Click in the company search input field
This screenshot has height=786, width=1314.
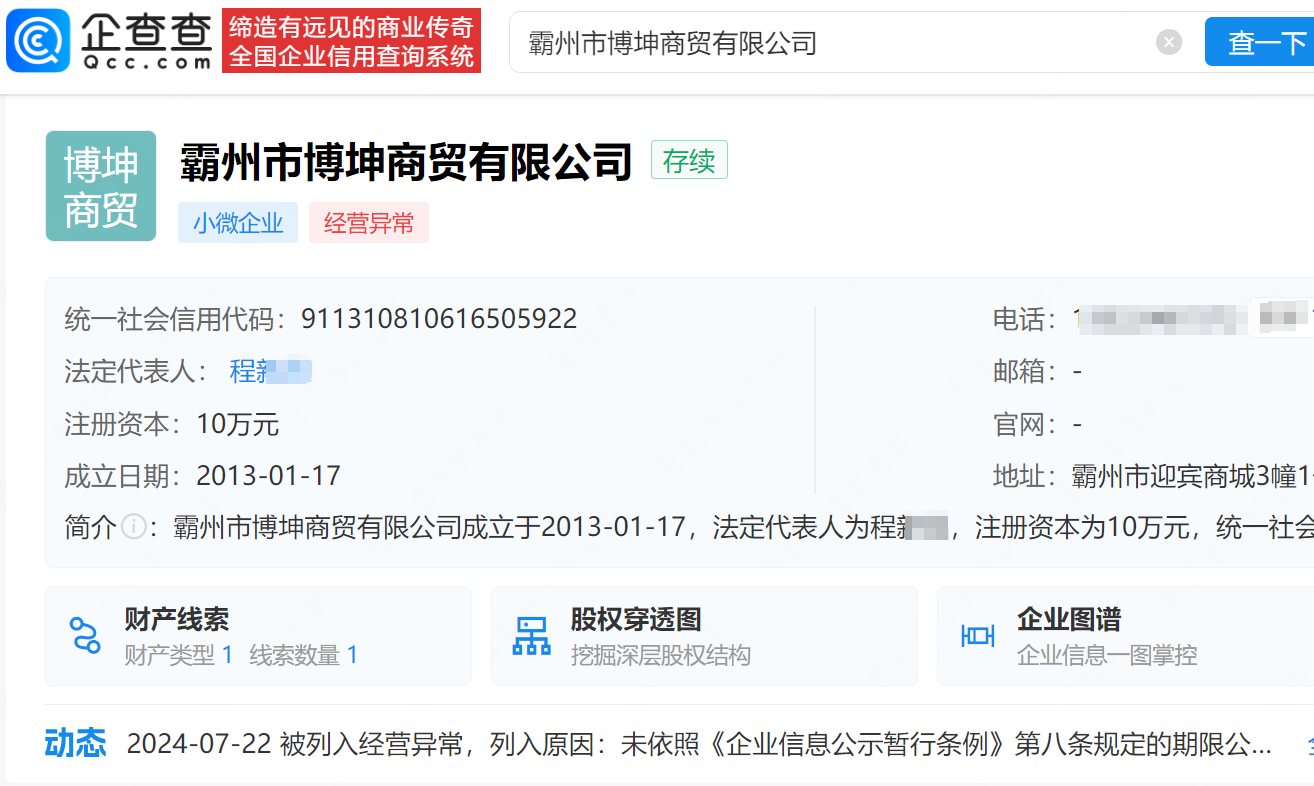pyautogui.click(x=830, y=43)
